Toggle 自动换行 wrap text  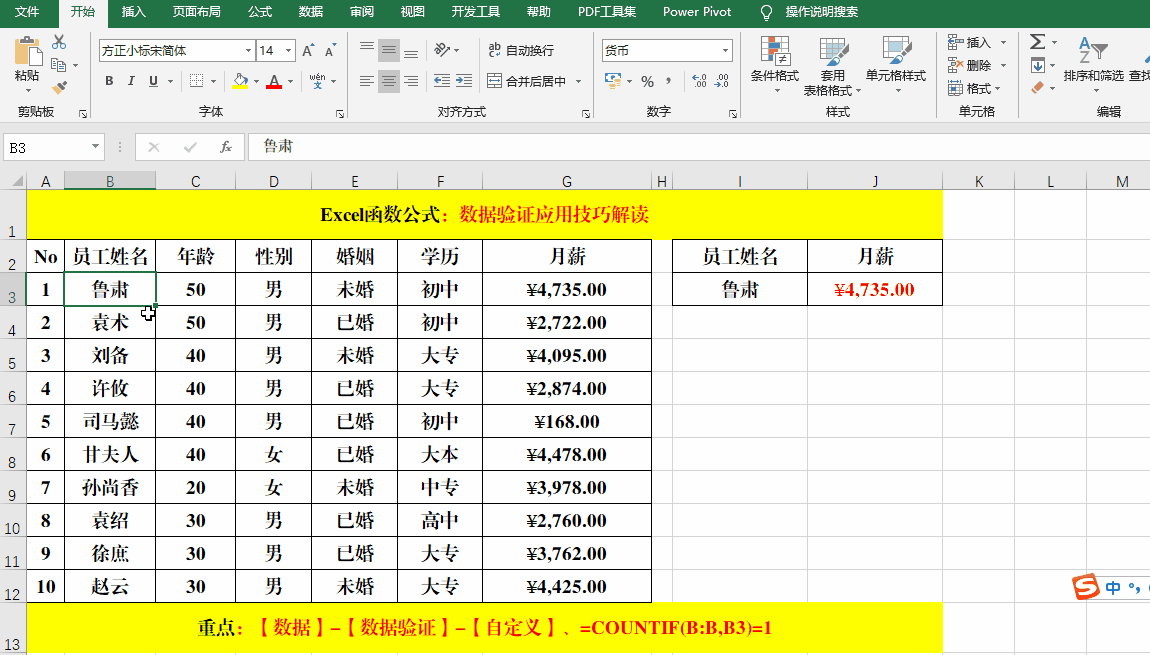pos(521,50)
